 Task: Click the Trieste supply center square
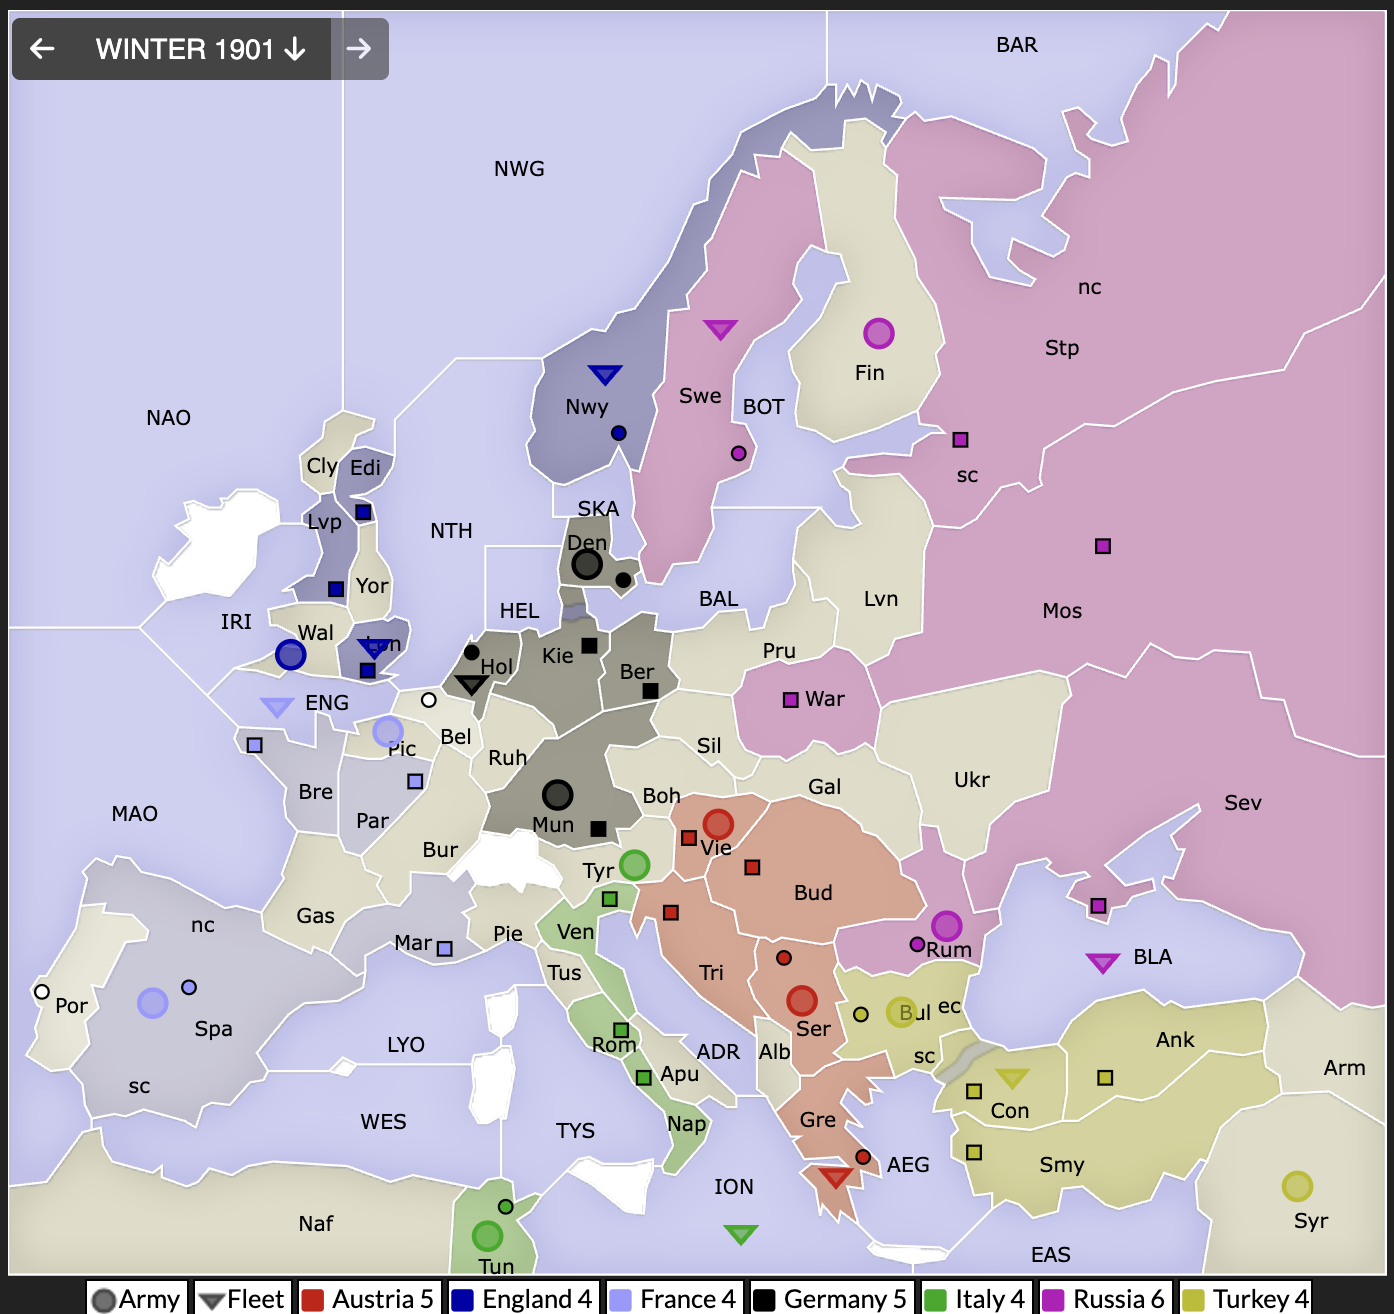(x=671, y=912)
